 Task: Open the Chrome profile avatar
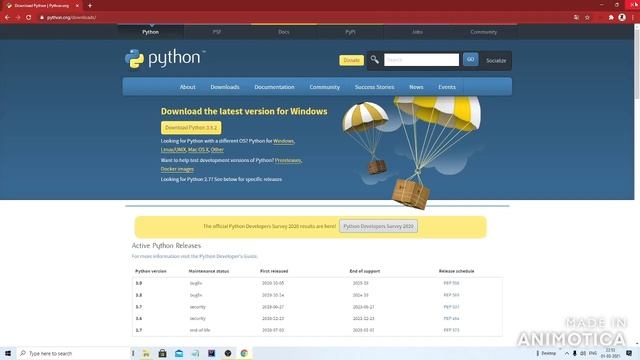coord(622,17)
